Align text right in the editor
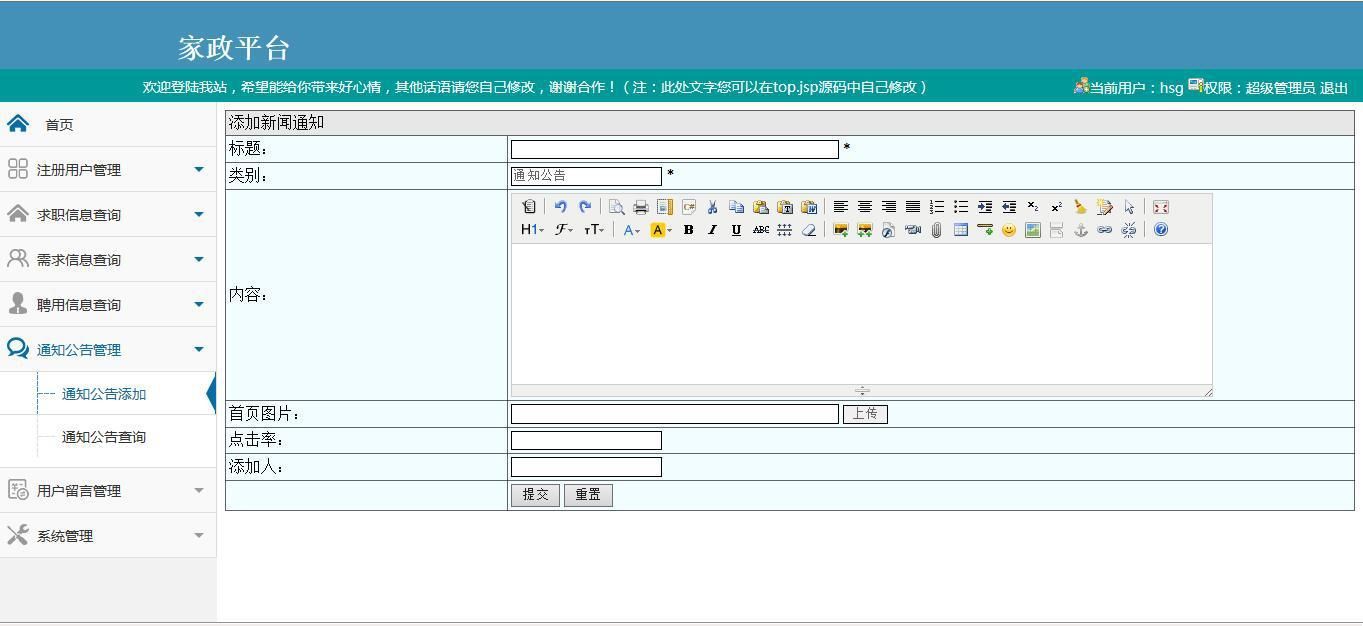The height and width of the screenshot is (626, 1363). tap(889, 207)
